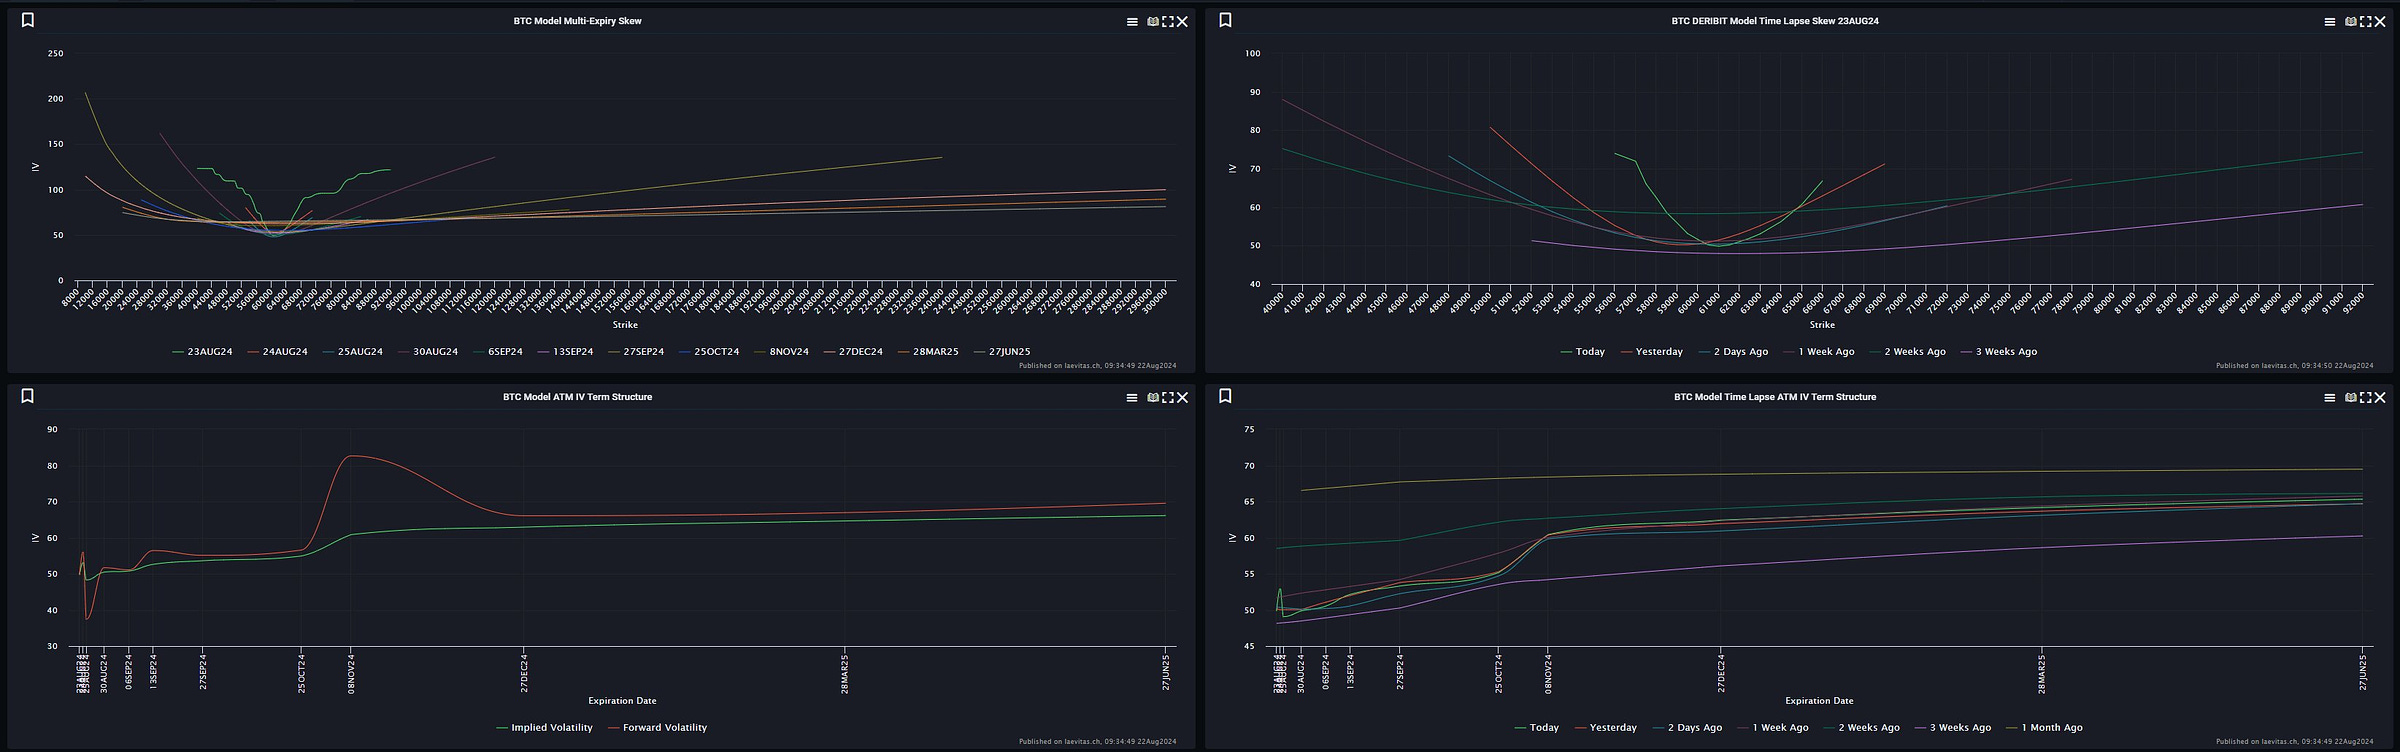Viewport: 2400px width, 752px height.
Task: Toggle the Implied Volatility legend series
Action: tap(544, 728)
